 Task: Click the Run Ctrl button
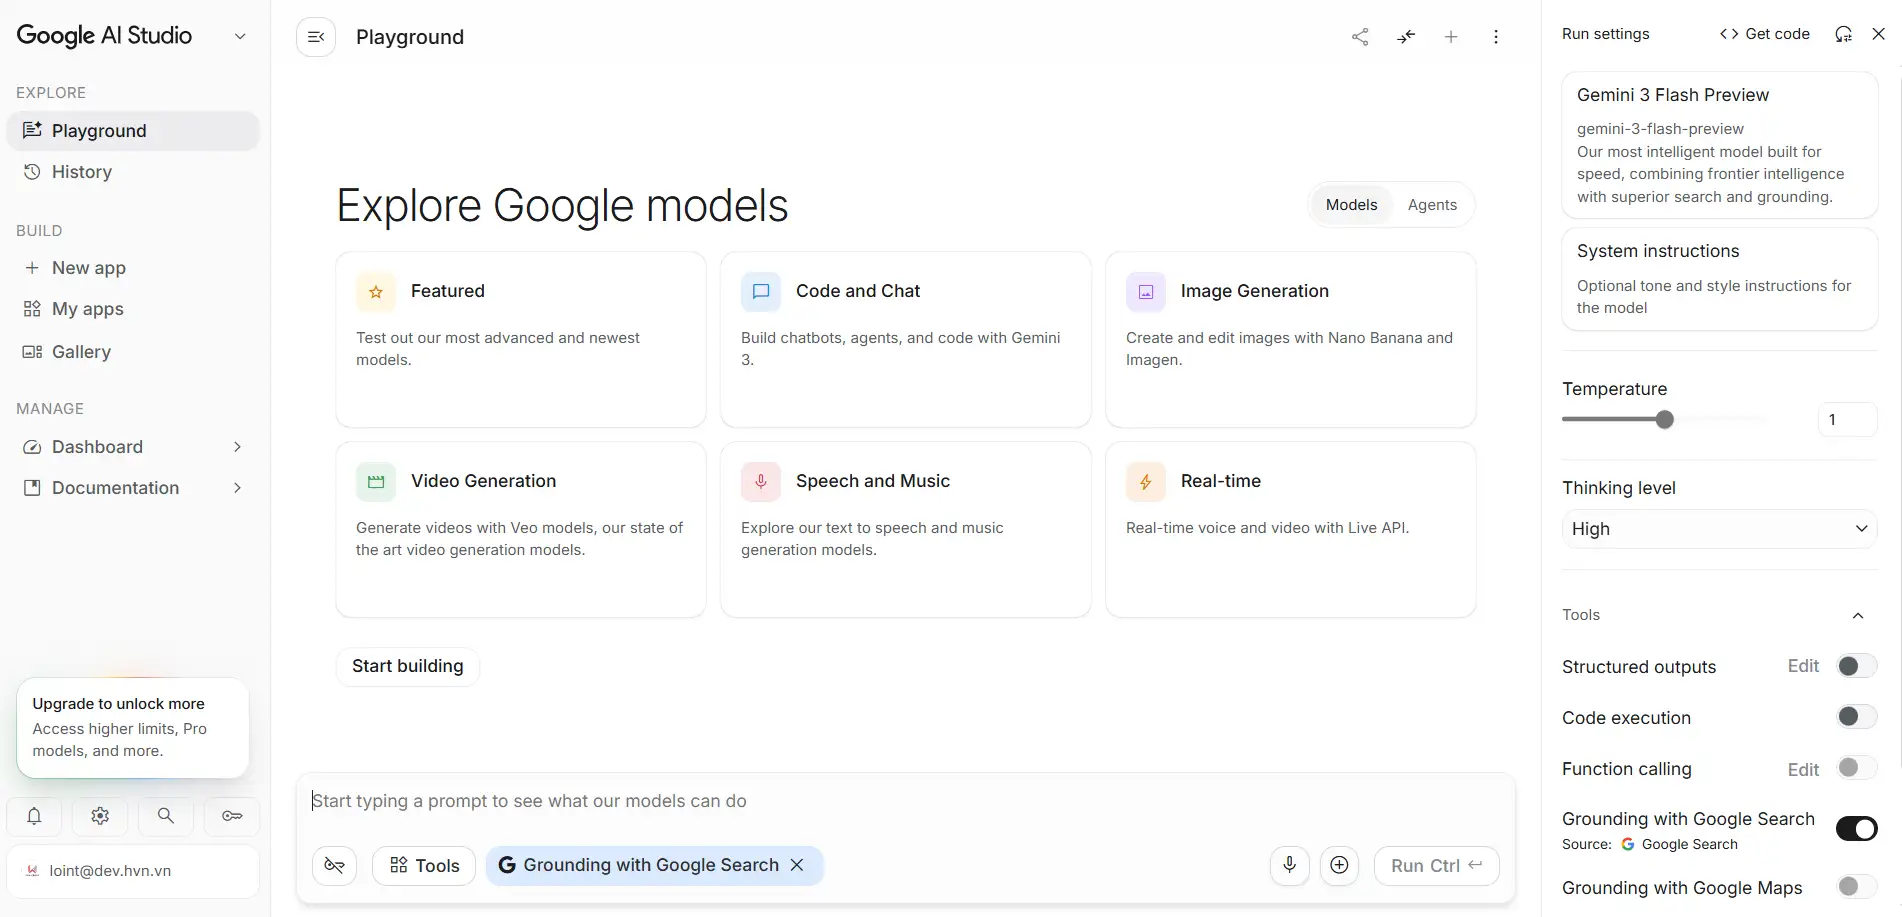[1437, 865]
